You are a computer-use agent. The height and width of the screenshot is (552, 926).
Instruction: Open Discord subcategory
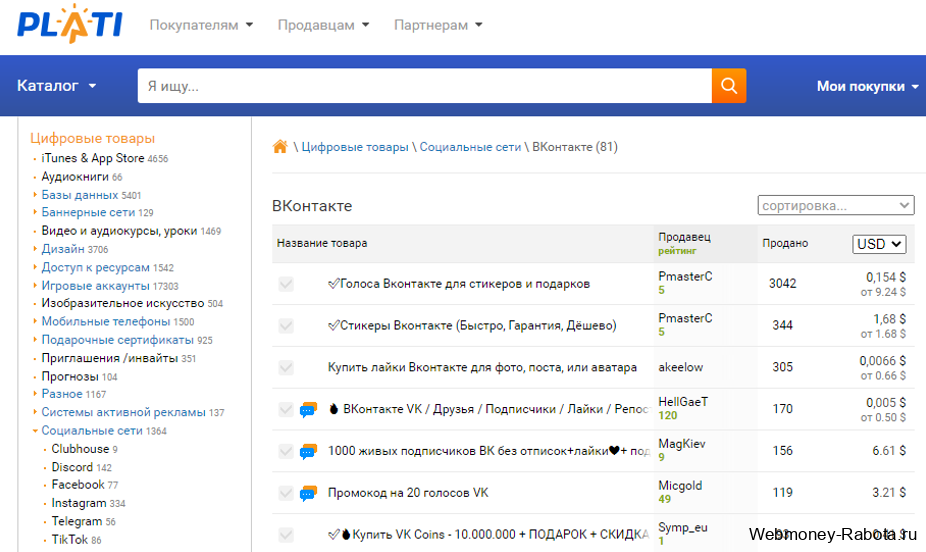tap(72, 467)
